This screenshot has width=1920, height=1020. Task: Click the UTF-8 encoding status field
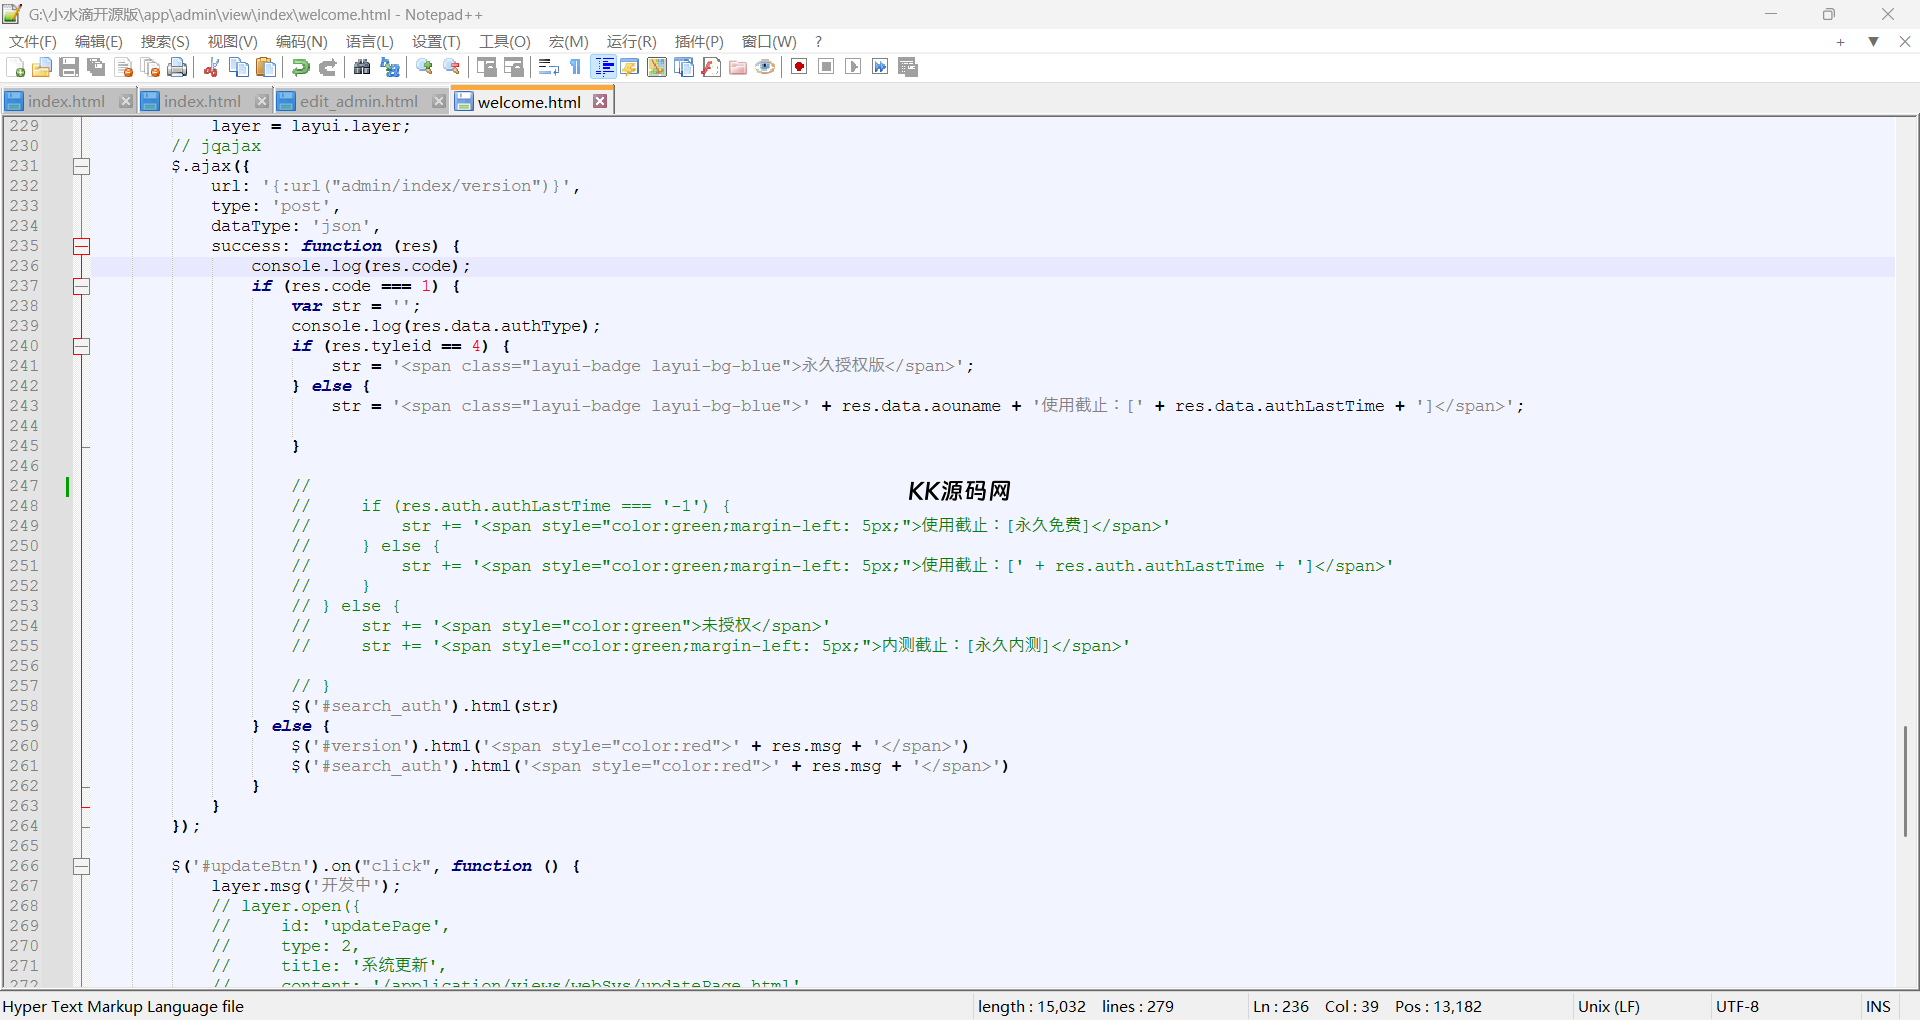tap(1737, 1006)
